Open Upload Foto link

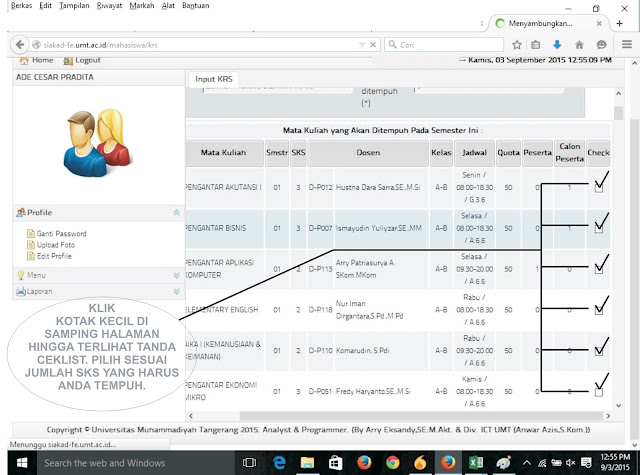pyautogui.click(x=56, y=245)
